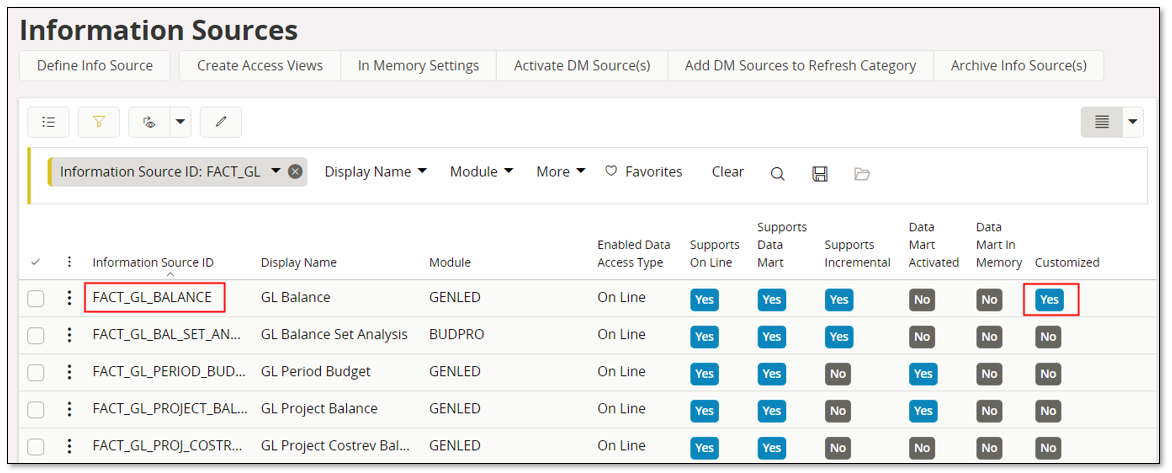Sort by Information Source ID column header
Image resolution: width=1172 pixels, height=473 pixels.
(153, 263)
